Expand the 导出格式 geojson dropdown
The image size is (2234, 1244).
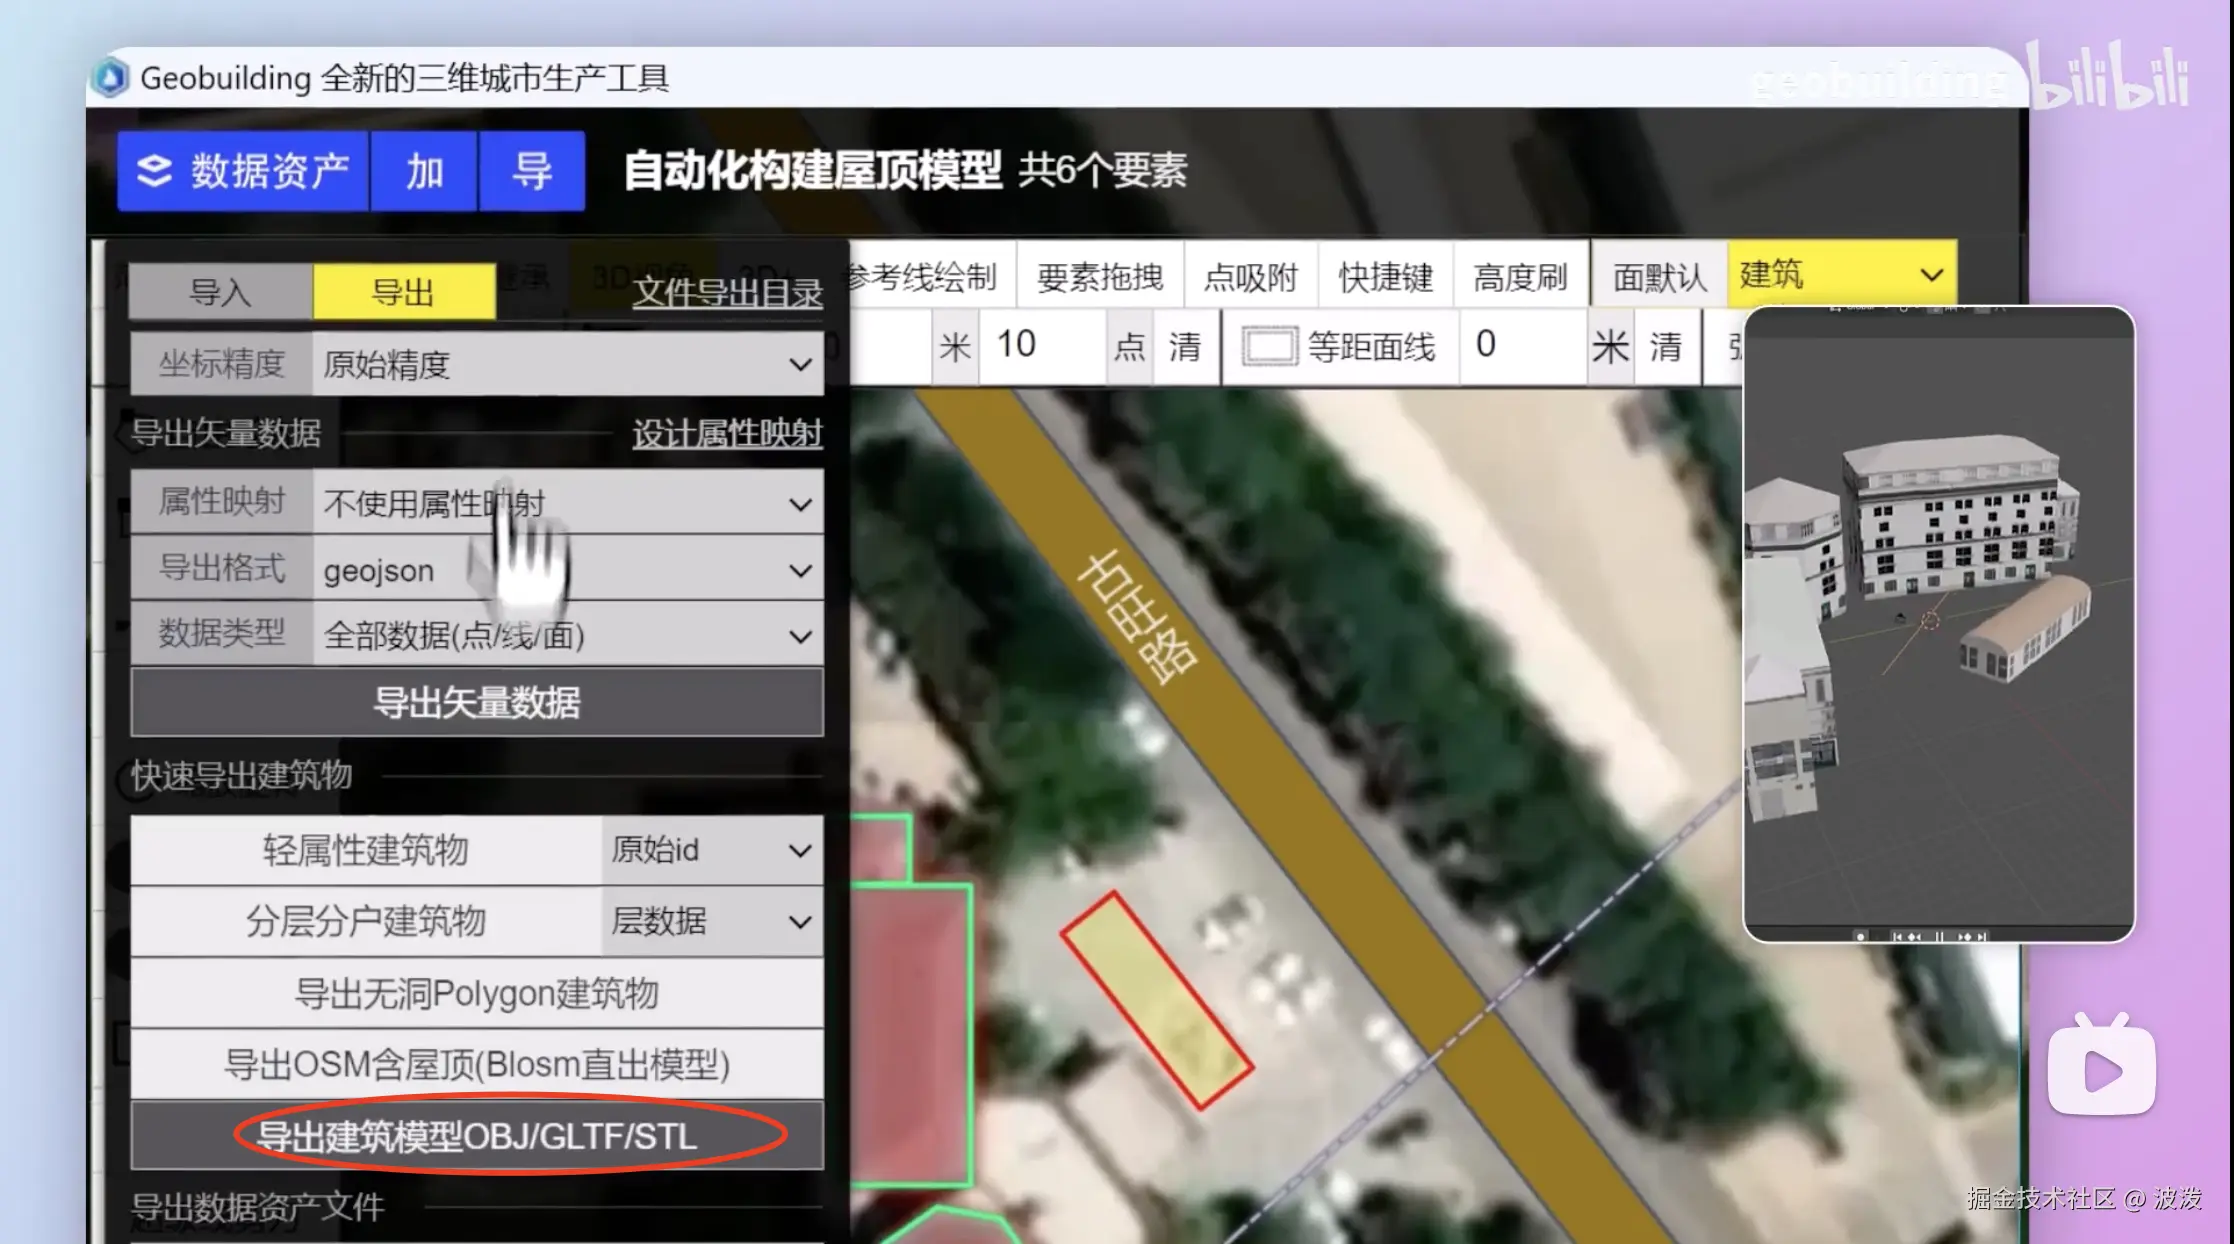(567, 570)
